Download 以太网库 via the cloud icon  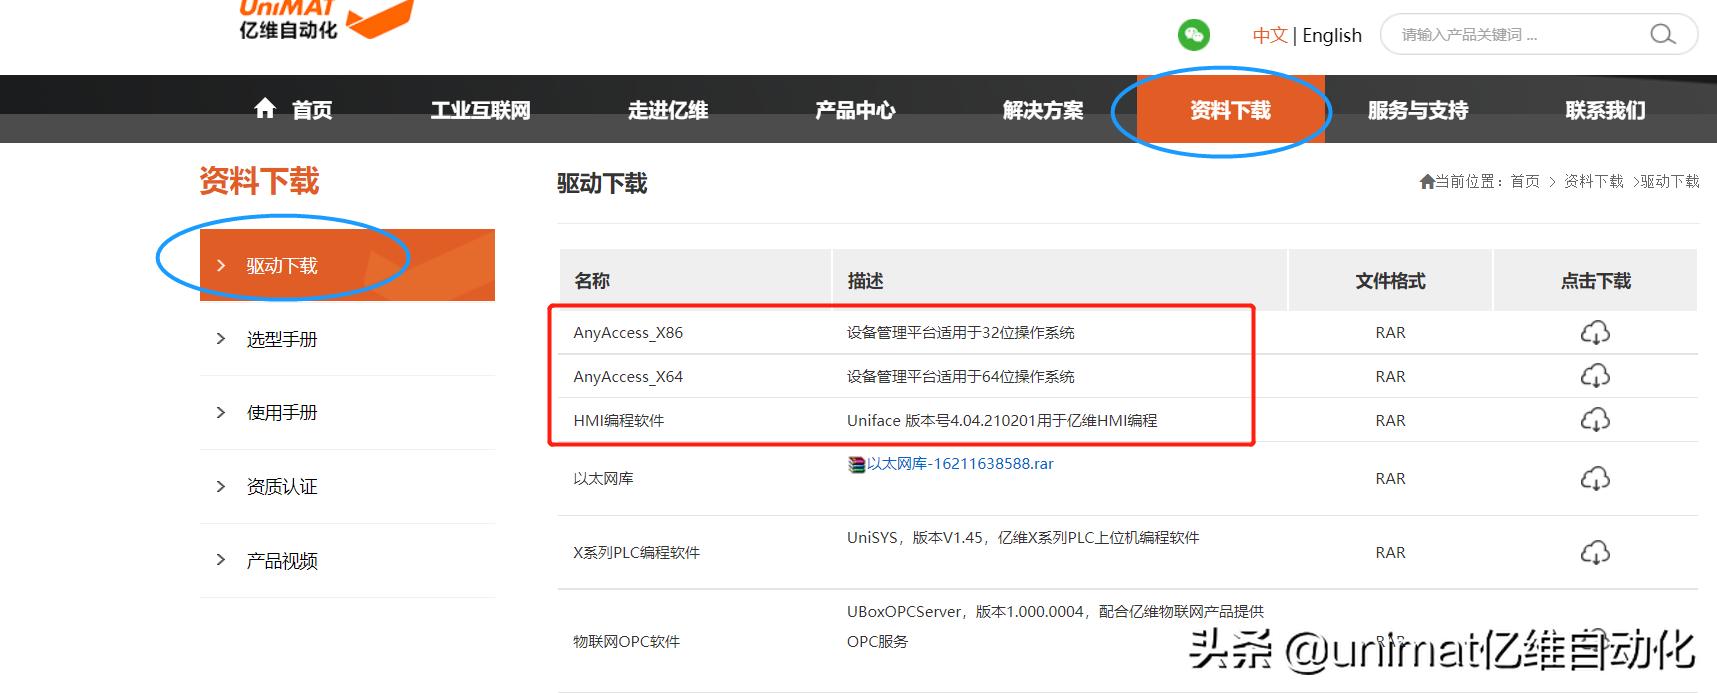1595,479
